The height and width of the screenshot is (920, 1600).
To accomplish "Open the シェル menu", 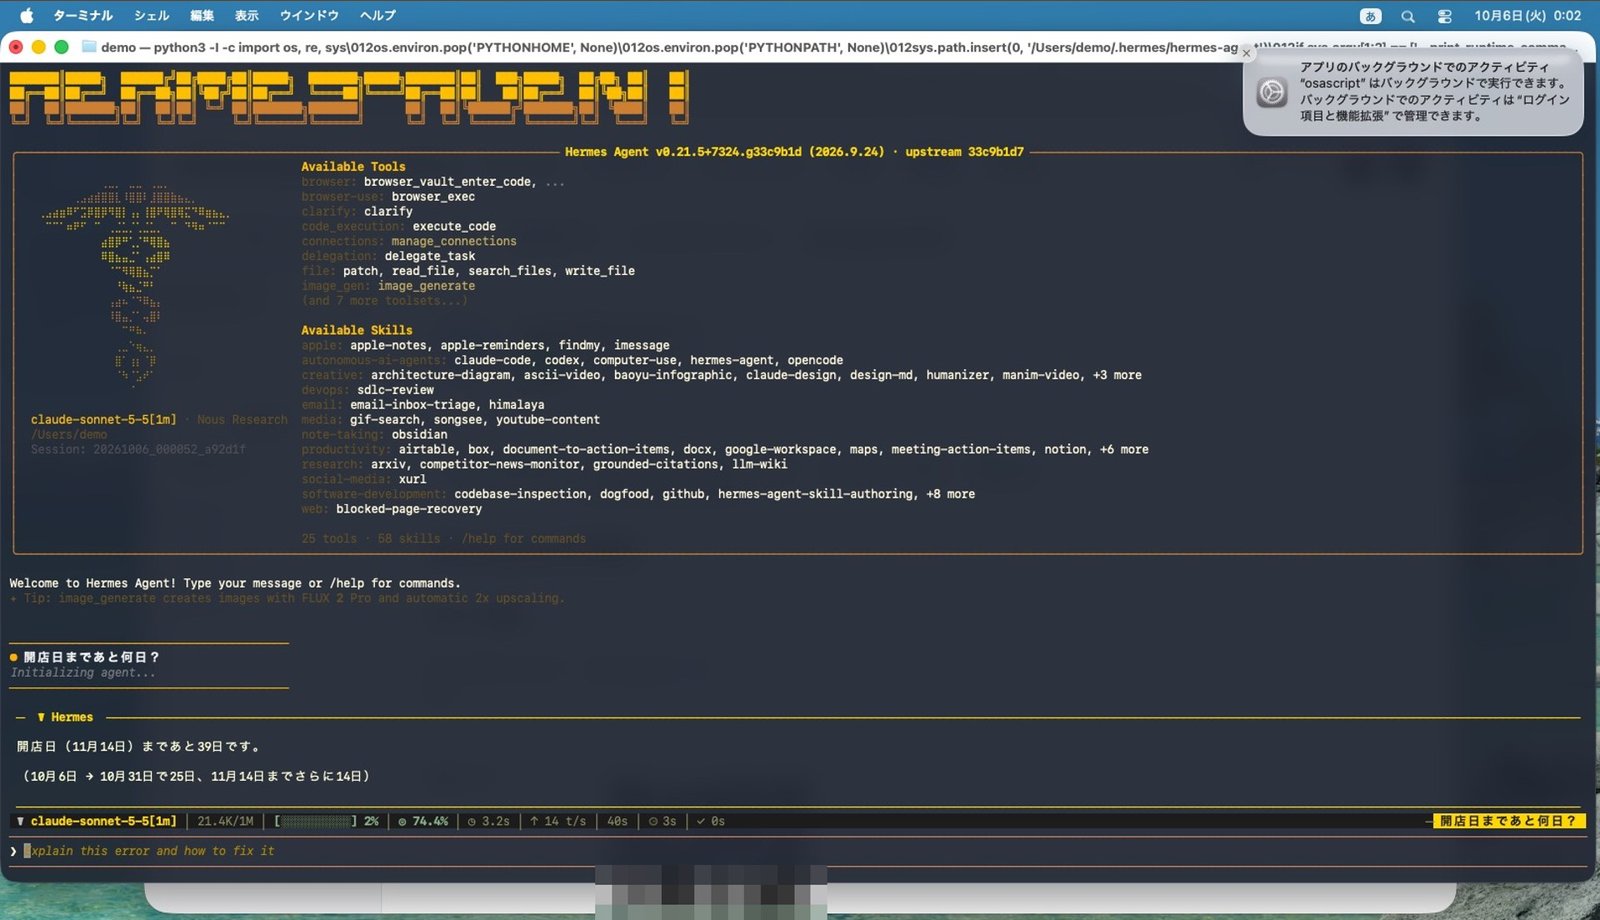I will click(152, 15).
